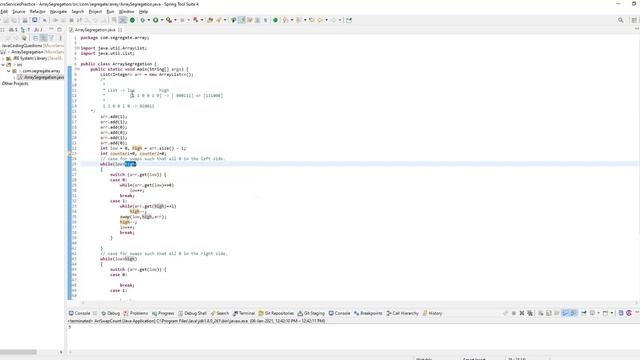
Task: Close the ArraySegregation.java editor tab
Action: tap(120, 30)
